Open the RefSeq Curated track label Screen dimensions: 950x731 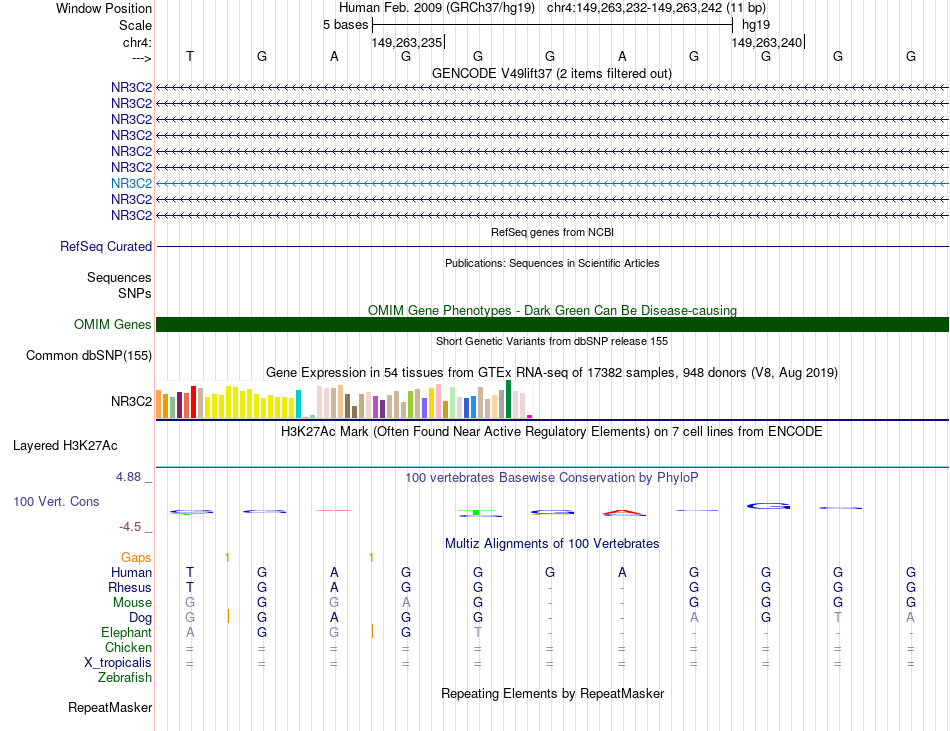coord(106,246)
